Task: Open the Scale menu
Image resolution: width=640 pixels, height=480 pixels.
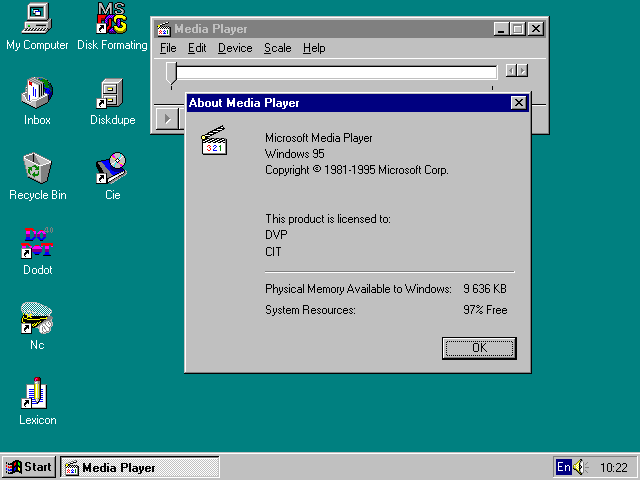Action: click(x=278, y=48)
